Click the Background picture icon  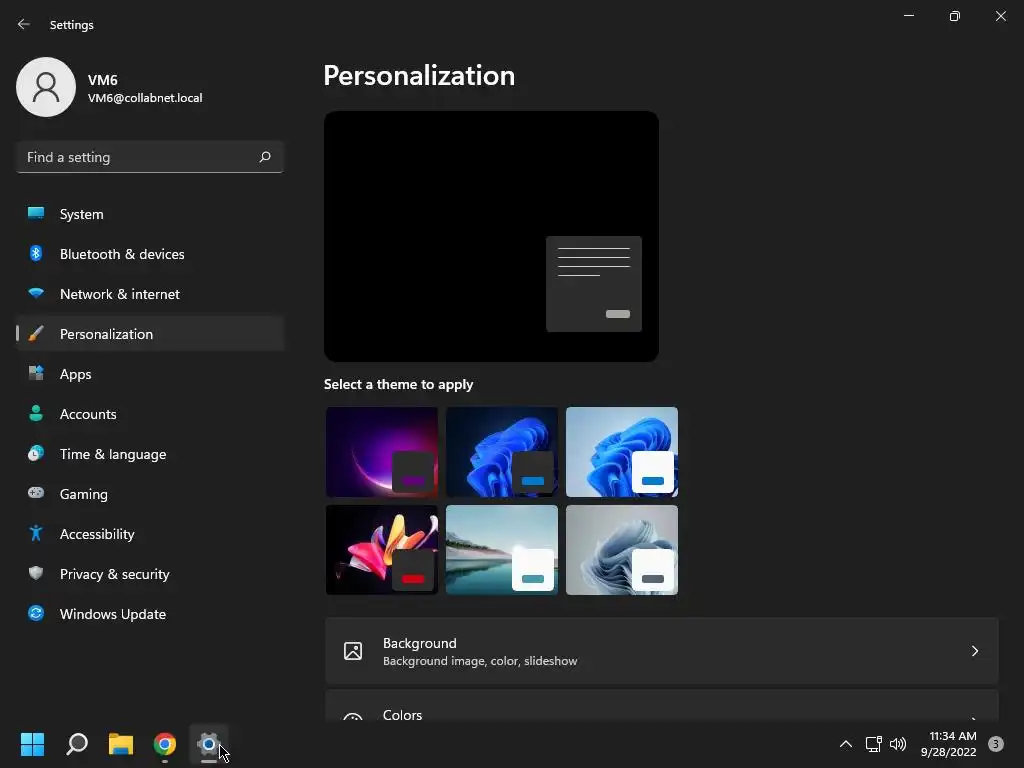tap(353, 651)
